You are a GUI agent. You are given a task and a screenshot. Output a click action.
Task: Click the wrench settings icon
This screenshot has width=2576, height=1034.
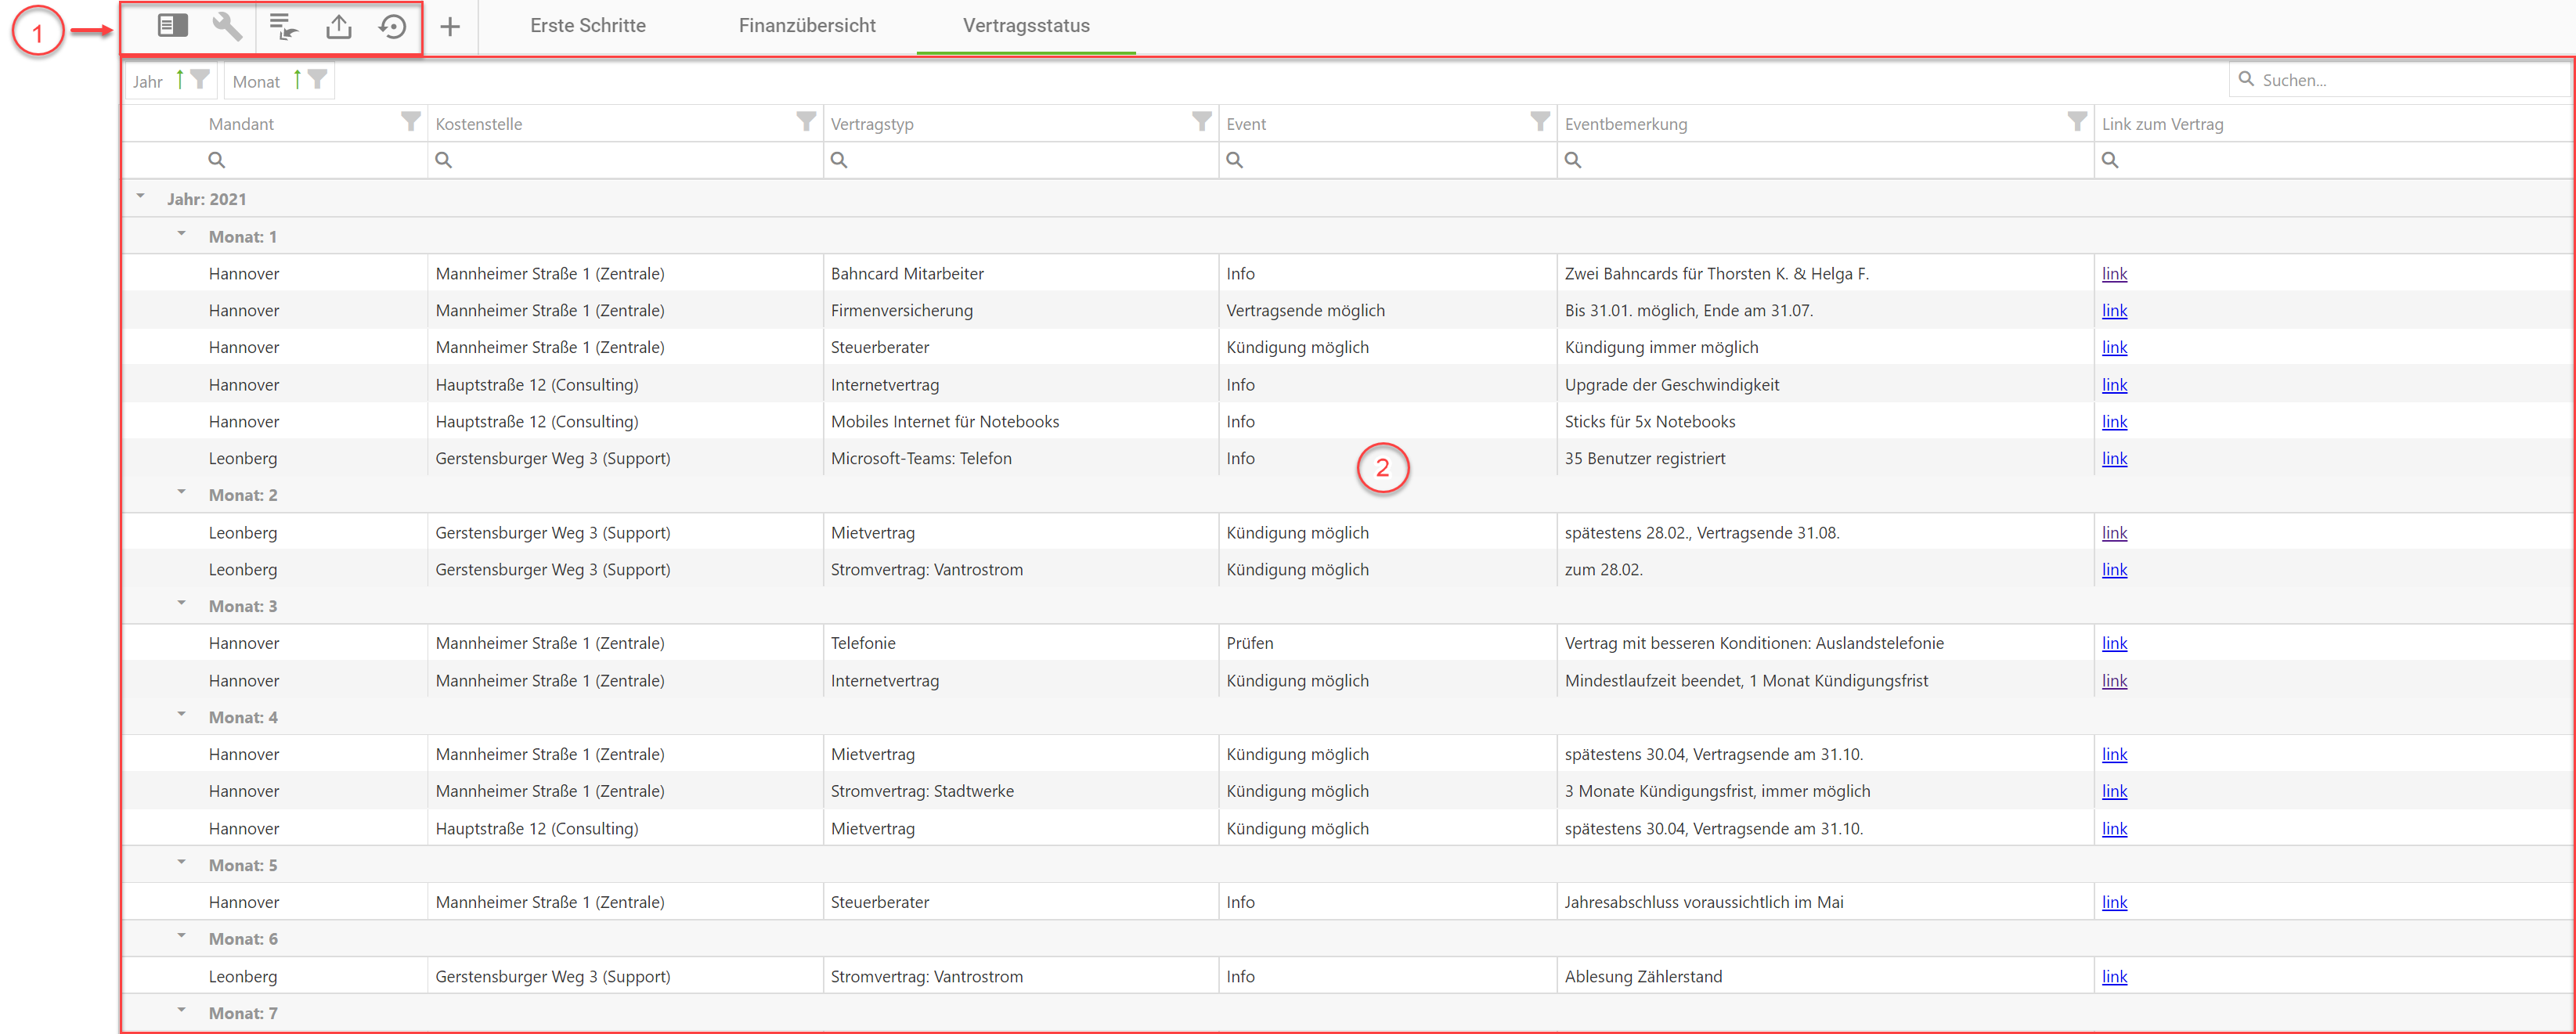coord(227,26)
